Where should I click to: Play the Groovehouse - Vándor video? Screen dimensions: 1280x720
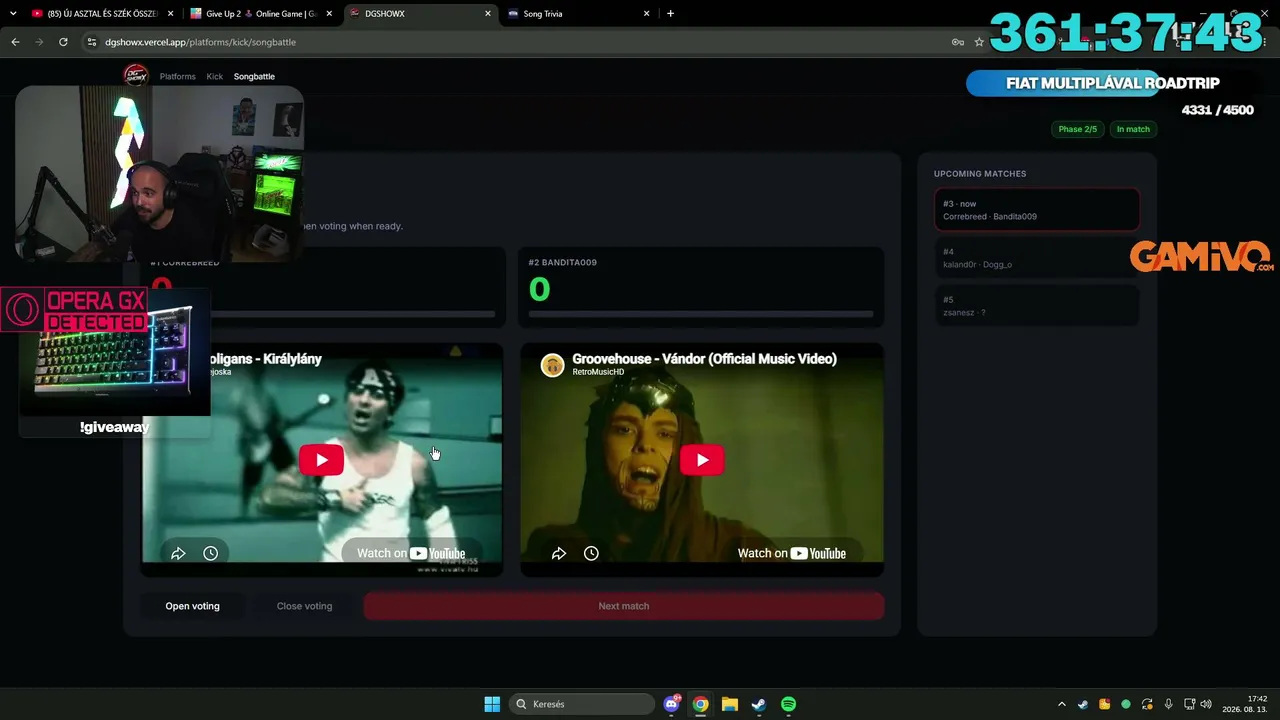[702, 460]
